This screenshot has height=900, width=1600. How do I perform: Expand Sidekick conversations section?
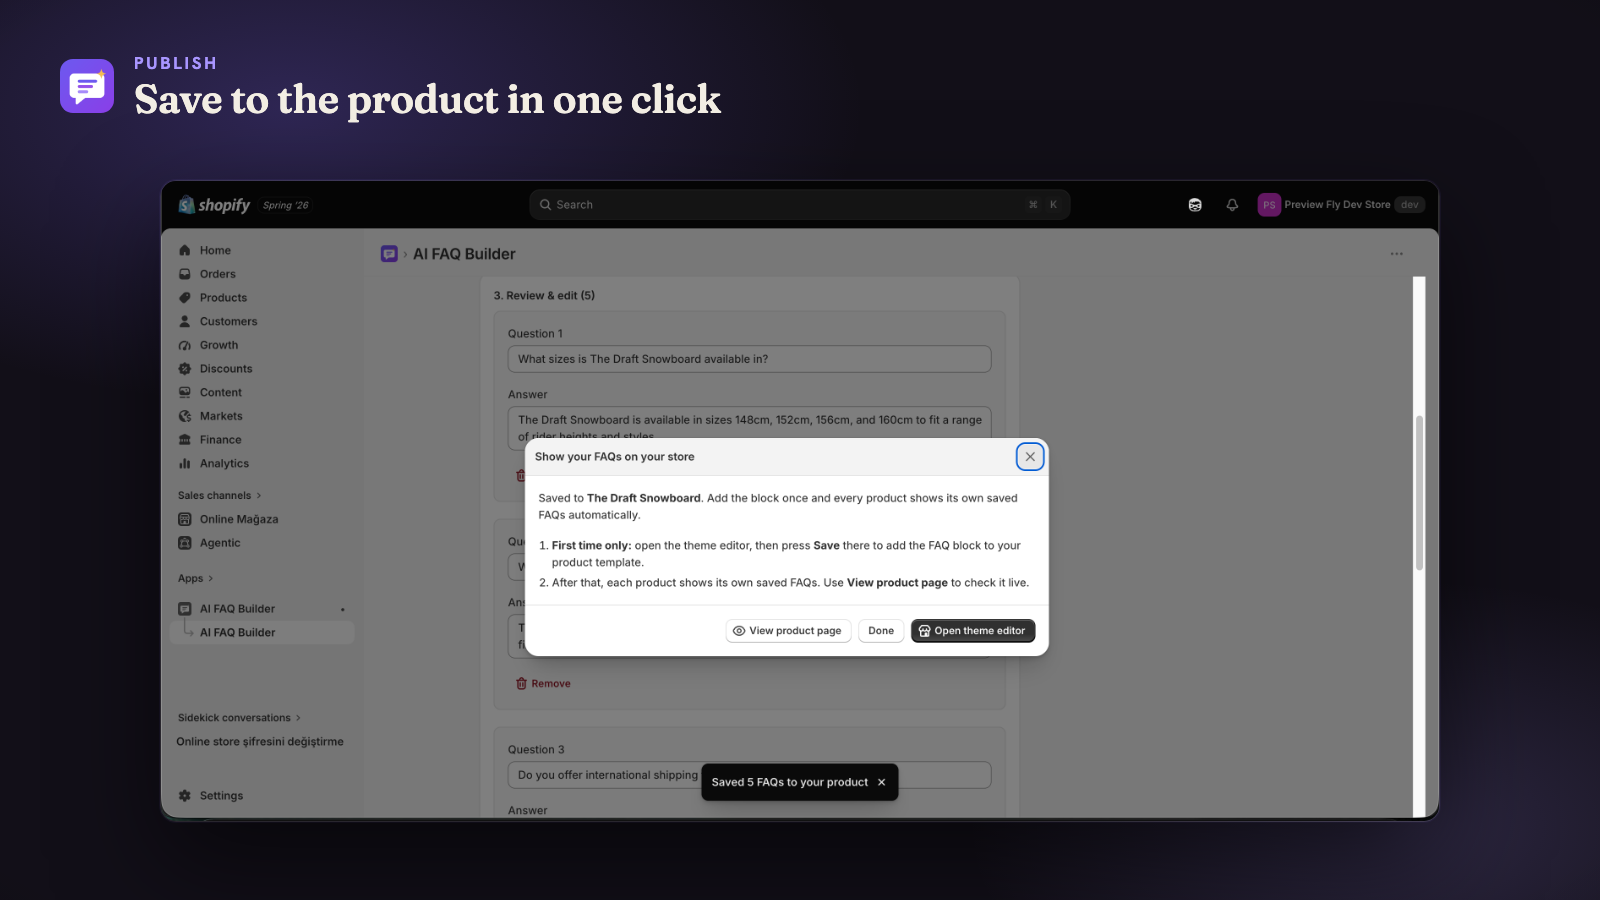click(239, 718)
